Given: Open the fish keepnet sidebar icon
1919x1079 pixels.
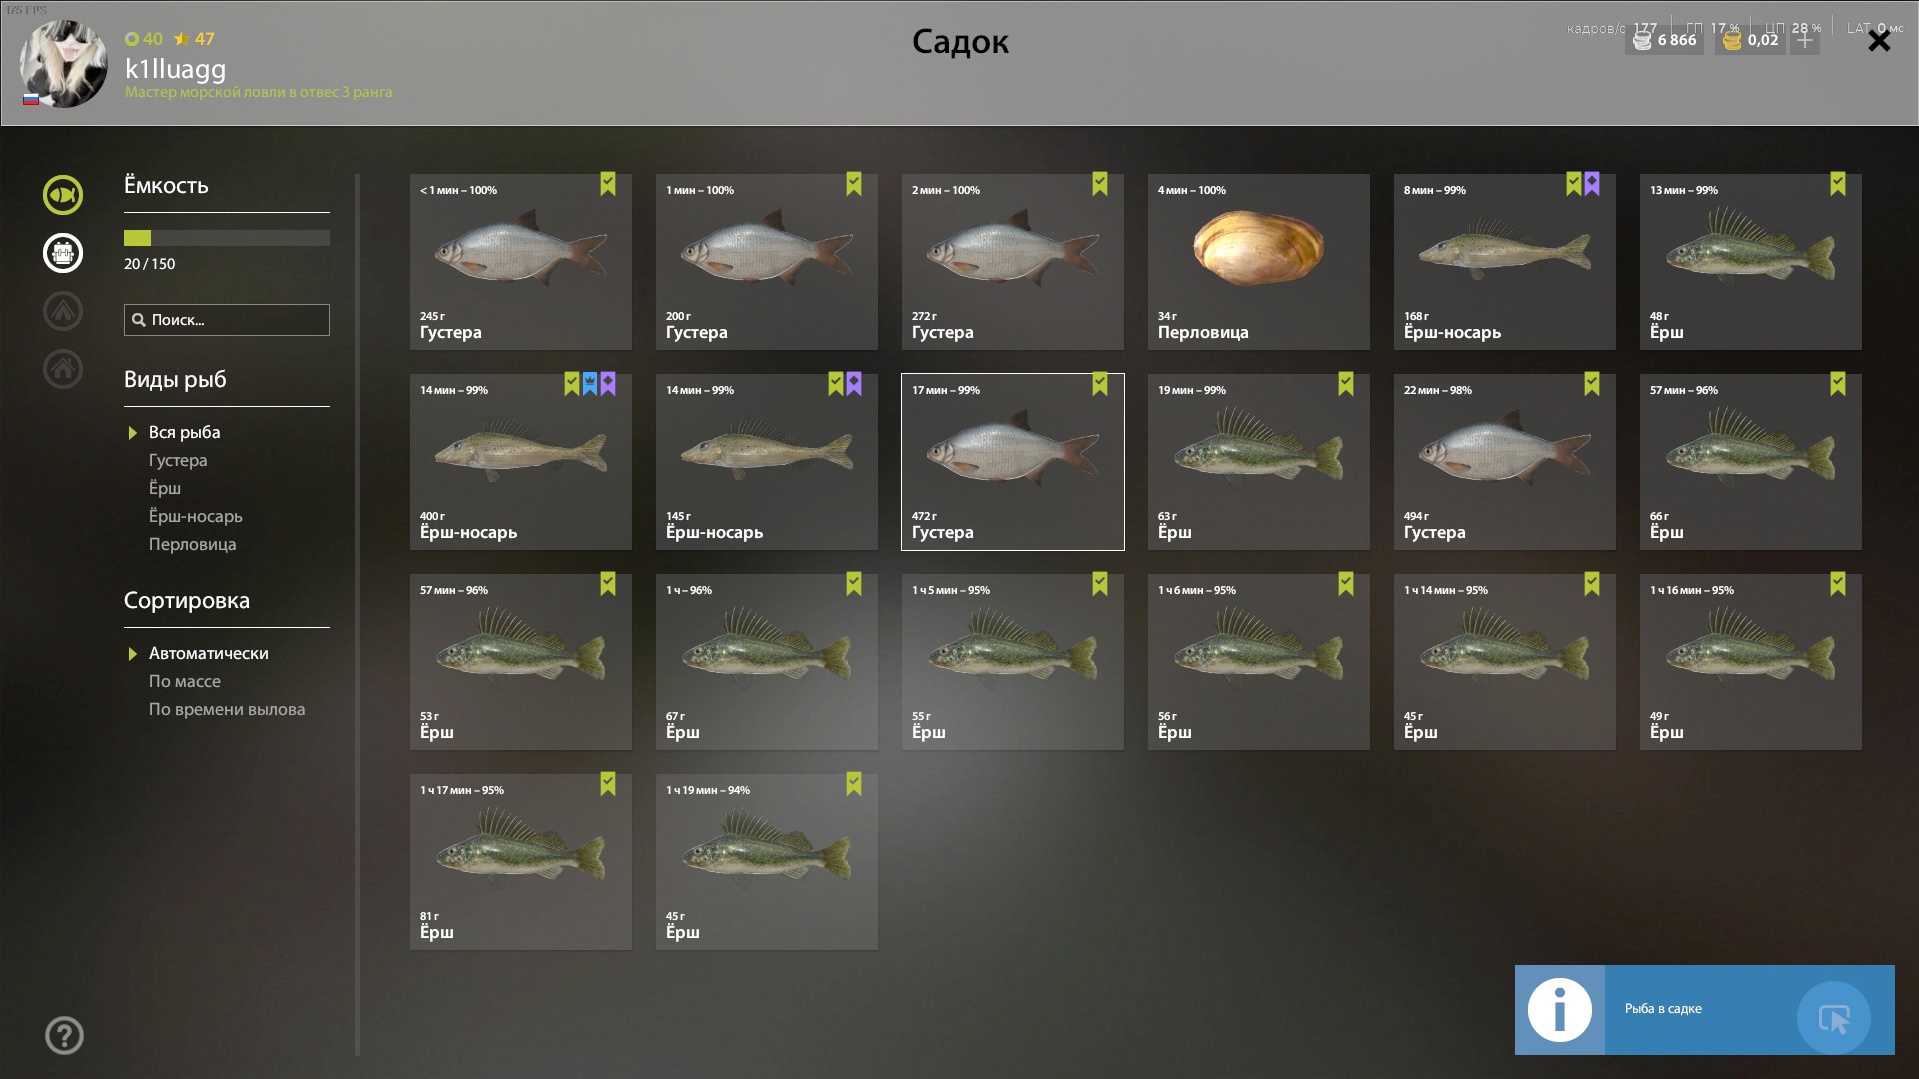Looking at the screenshot, I should coord(63,195).
